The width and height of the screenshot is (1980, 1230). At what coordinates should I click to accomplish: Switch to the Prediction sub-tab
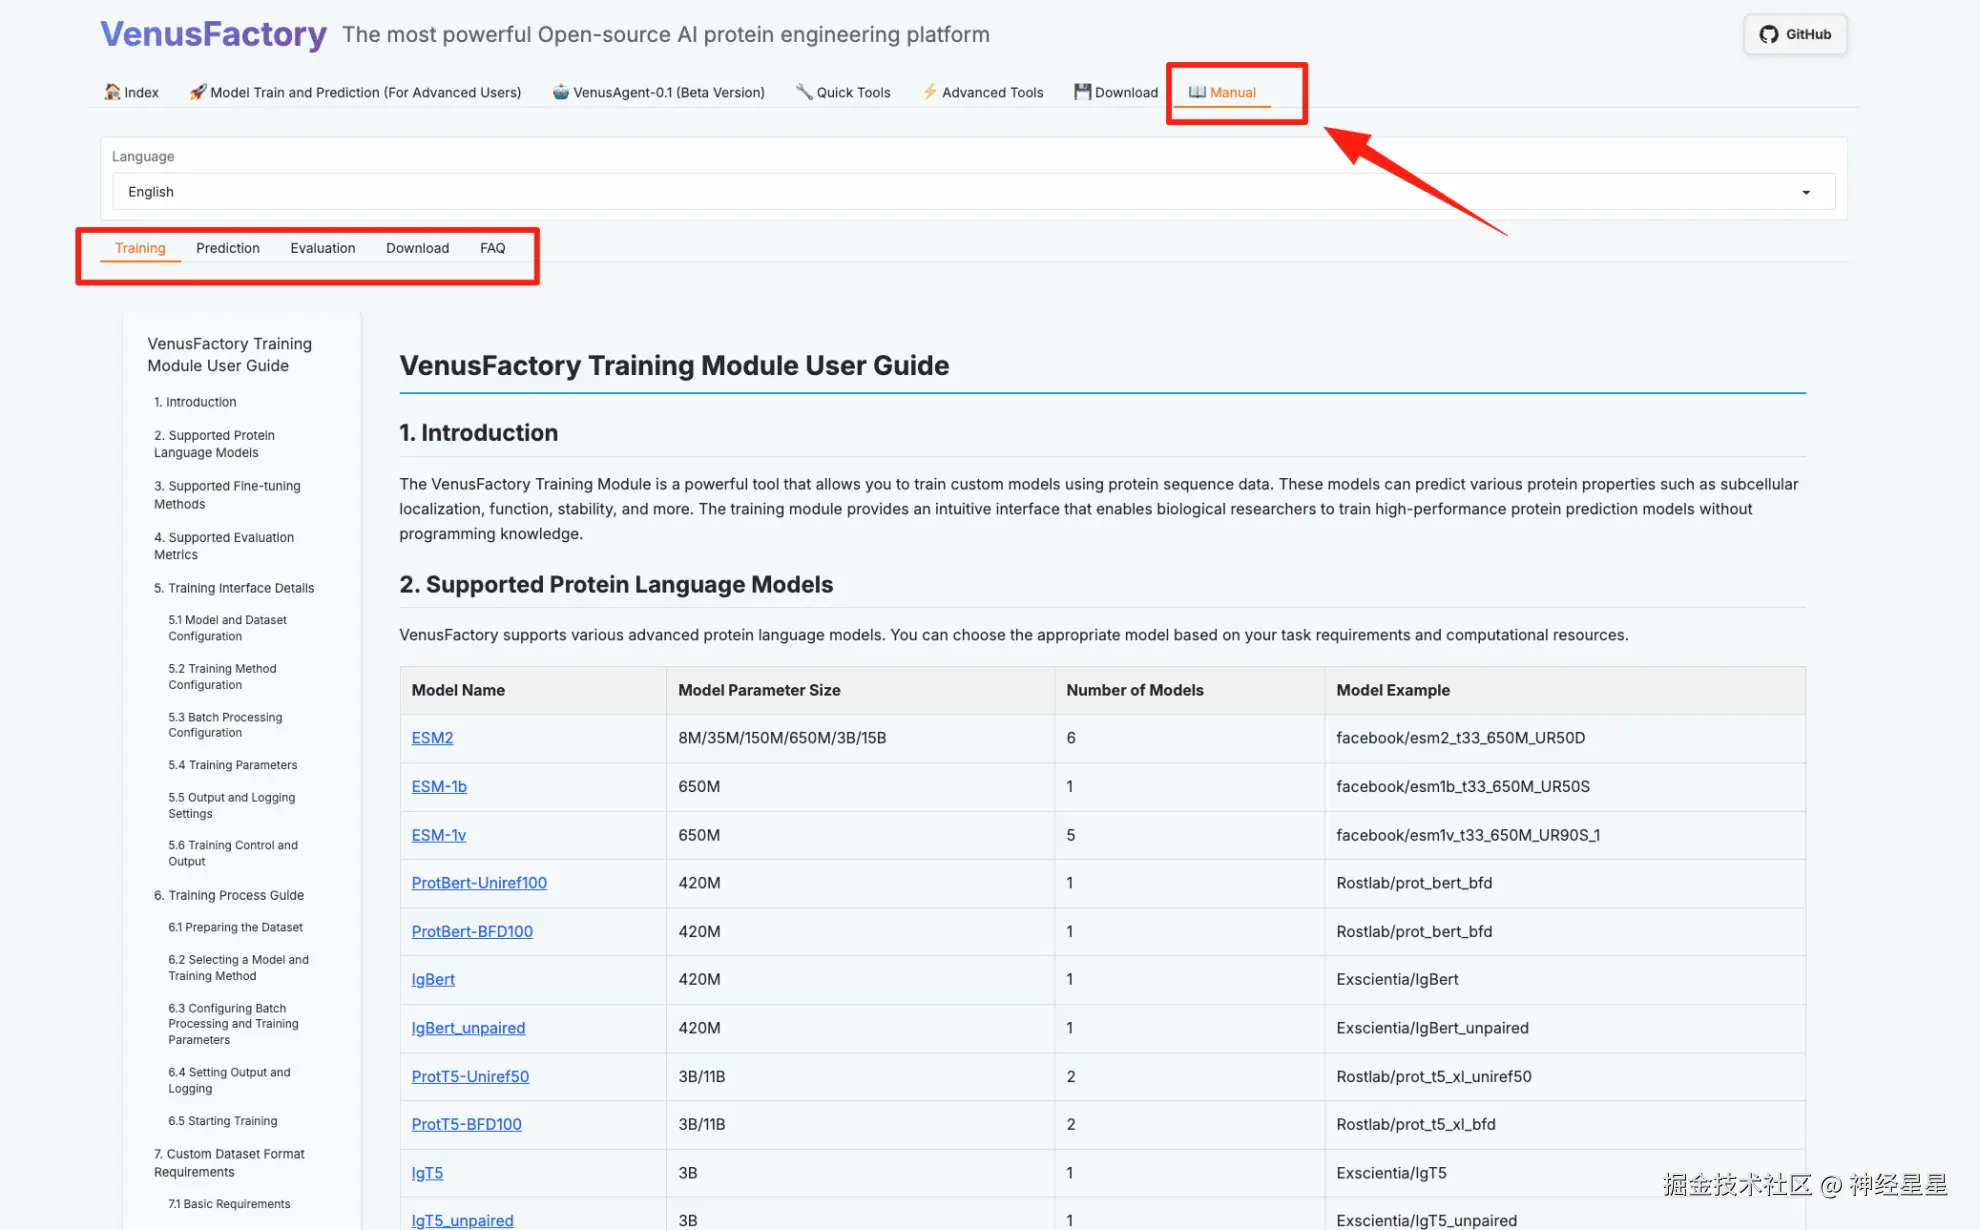[x=227, y=248]
